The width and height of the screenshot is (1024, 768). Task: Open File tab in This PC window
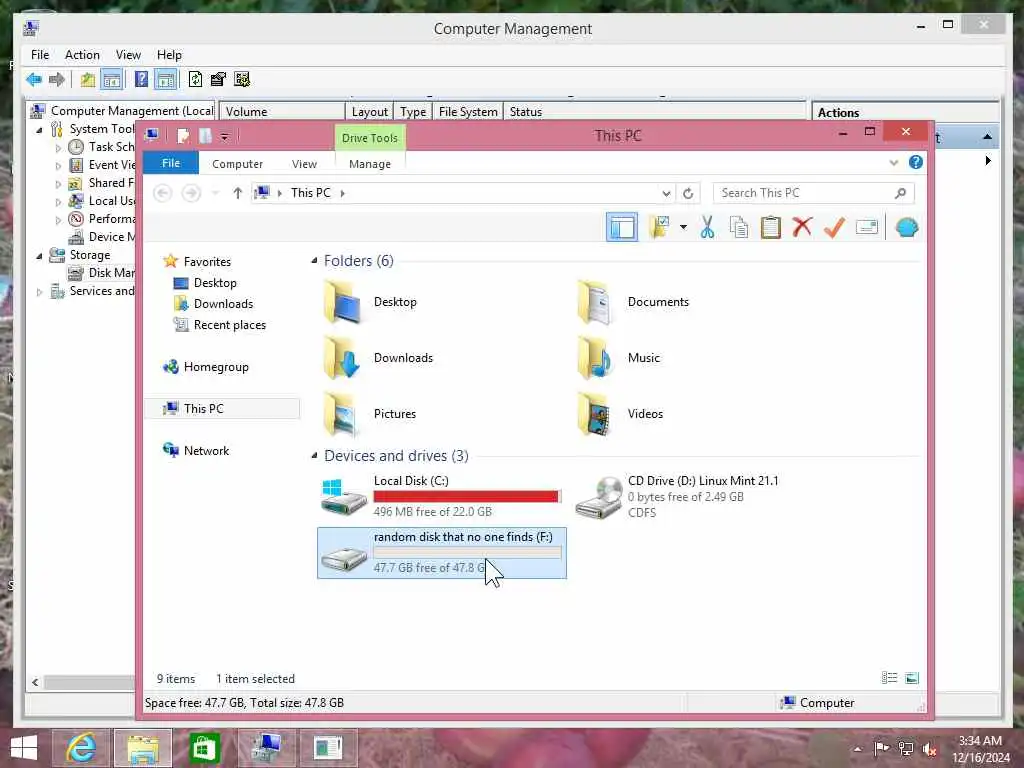pyautogui.click(x=170, y=163)
